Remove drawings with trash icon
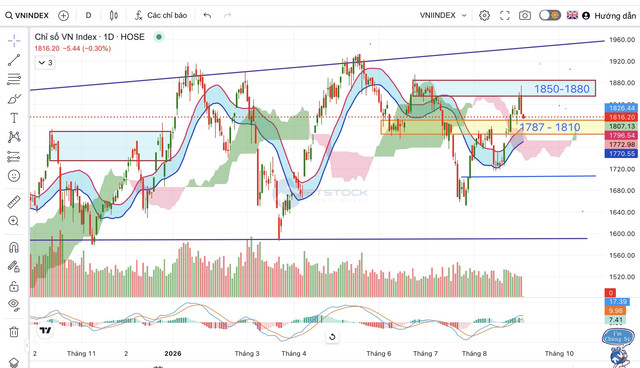The image size is (640, 368). (x=14, y=332)
